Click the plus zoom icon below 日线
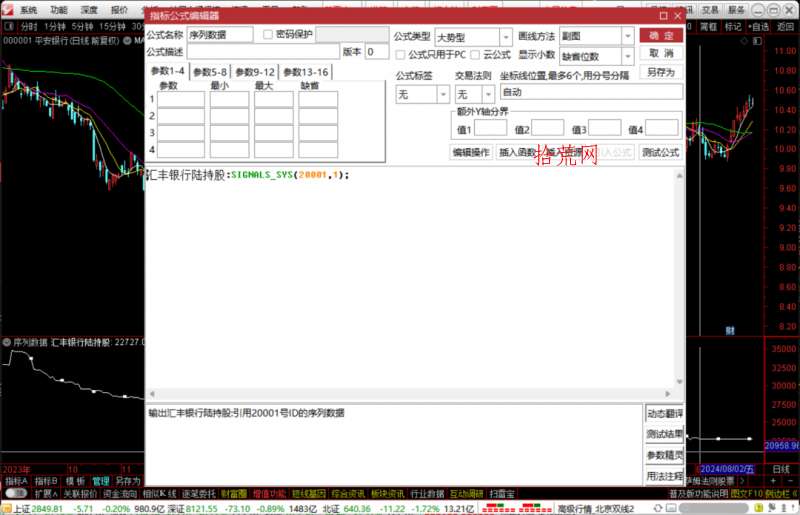800x515 pixels. click(x=773, y=480)
